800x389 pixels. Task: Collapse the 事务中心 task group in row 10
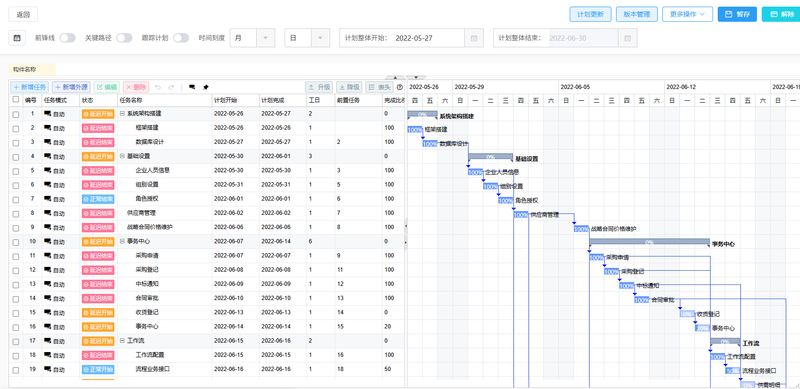[122, 241]
